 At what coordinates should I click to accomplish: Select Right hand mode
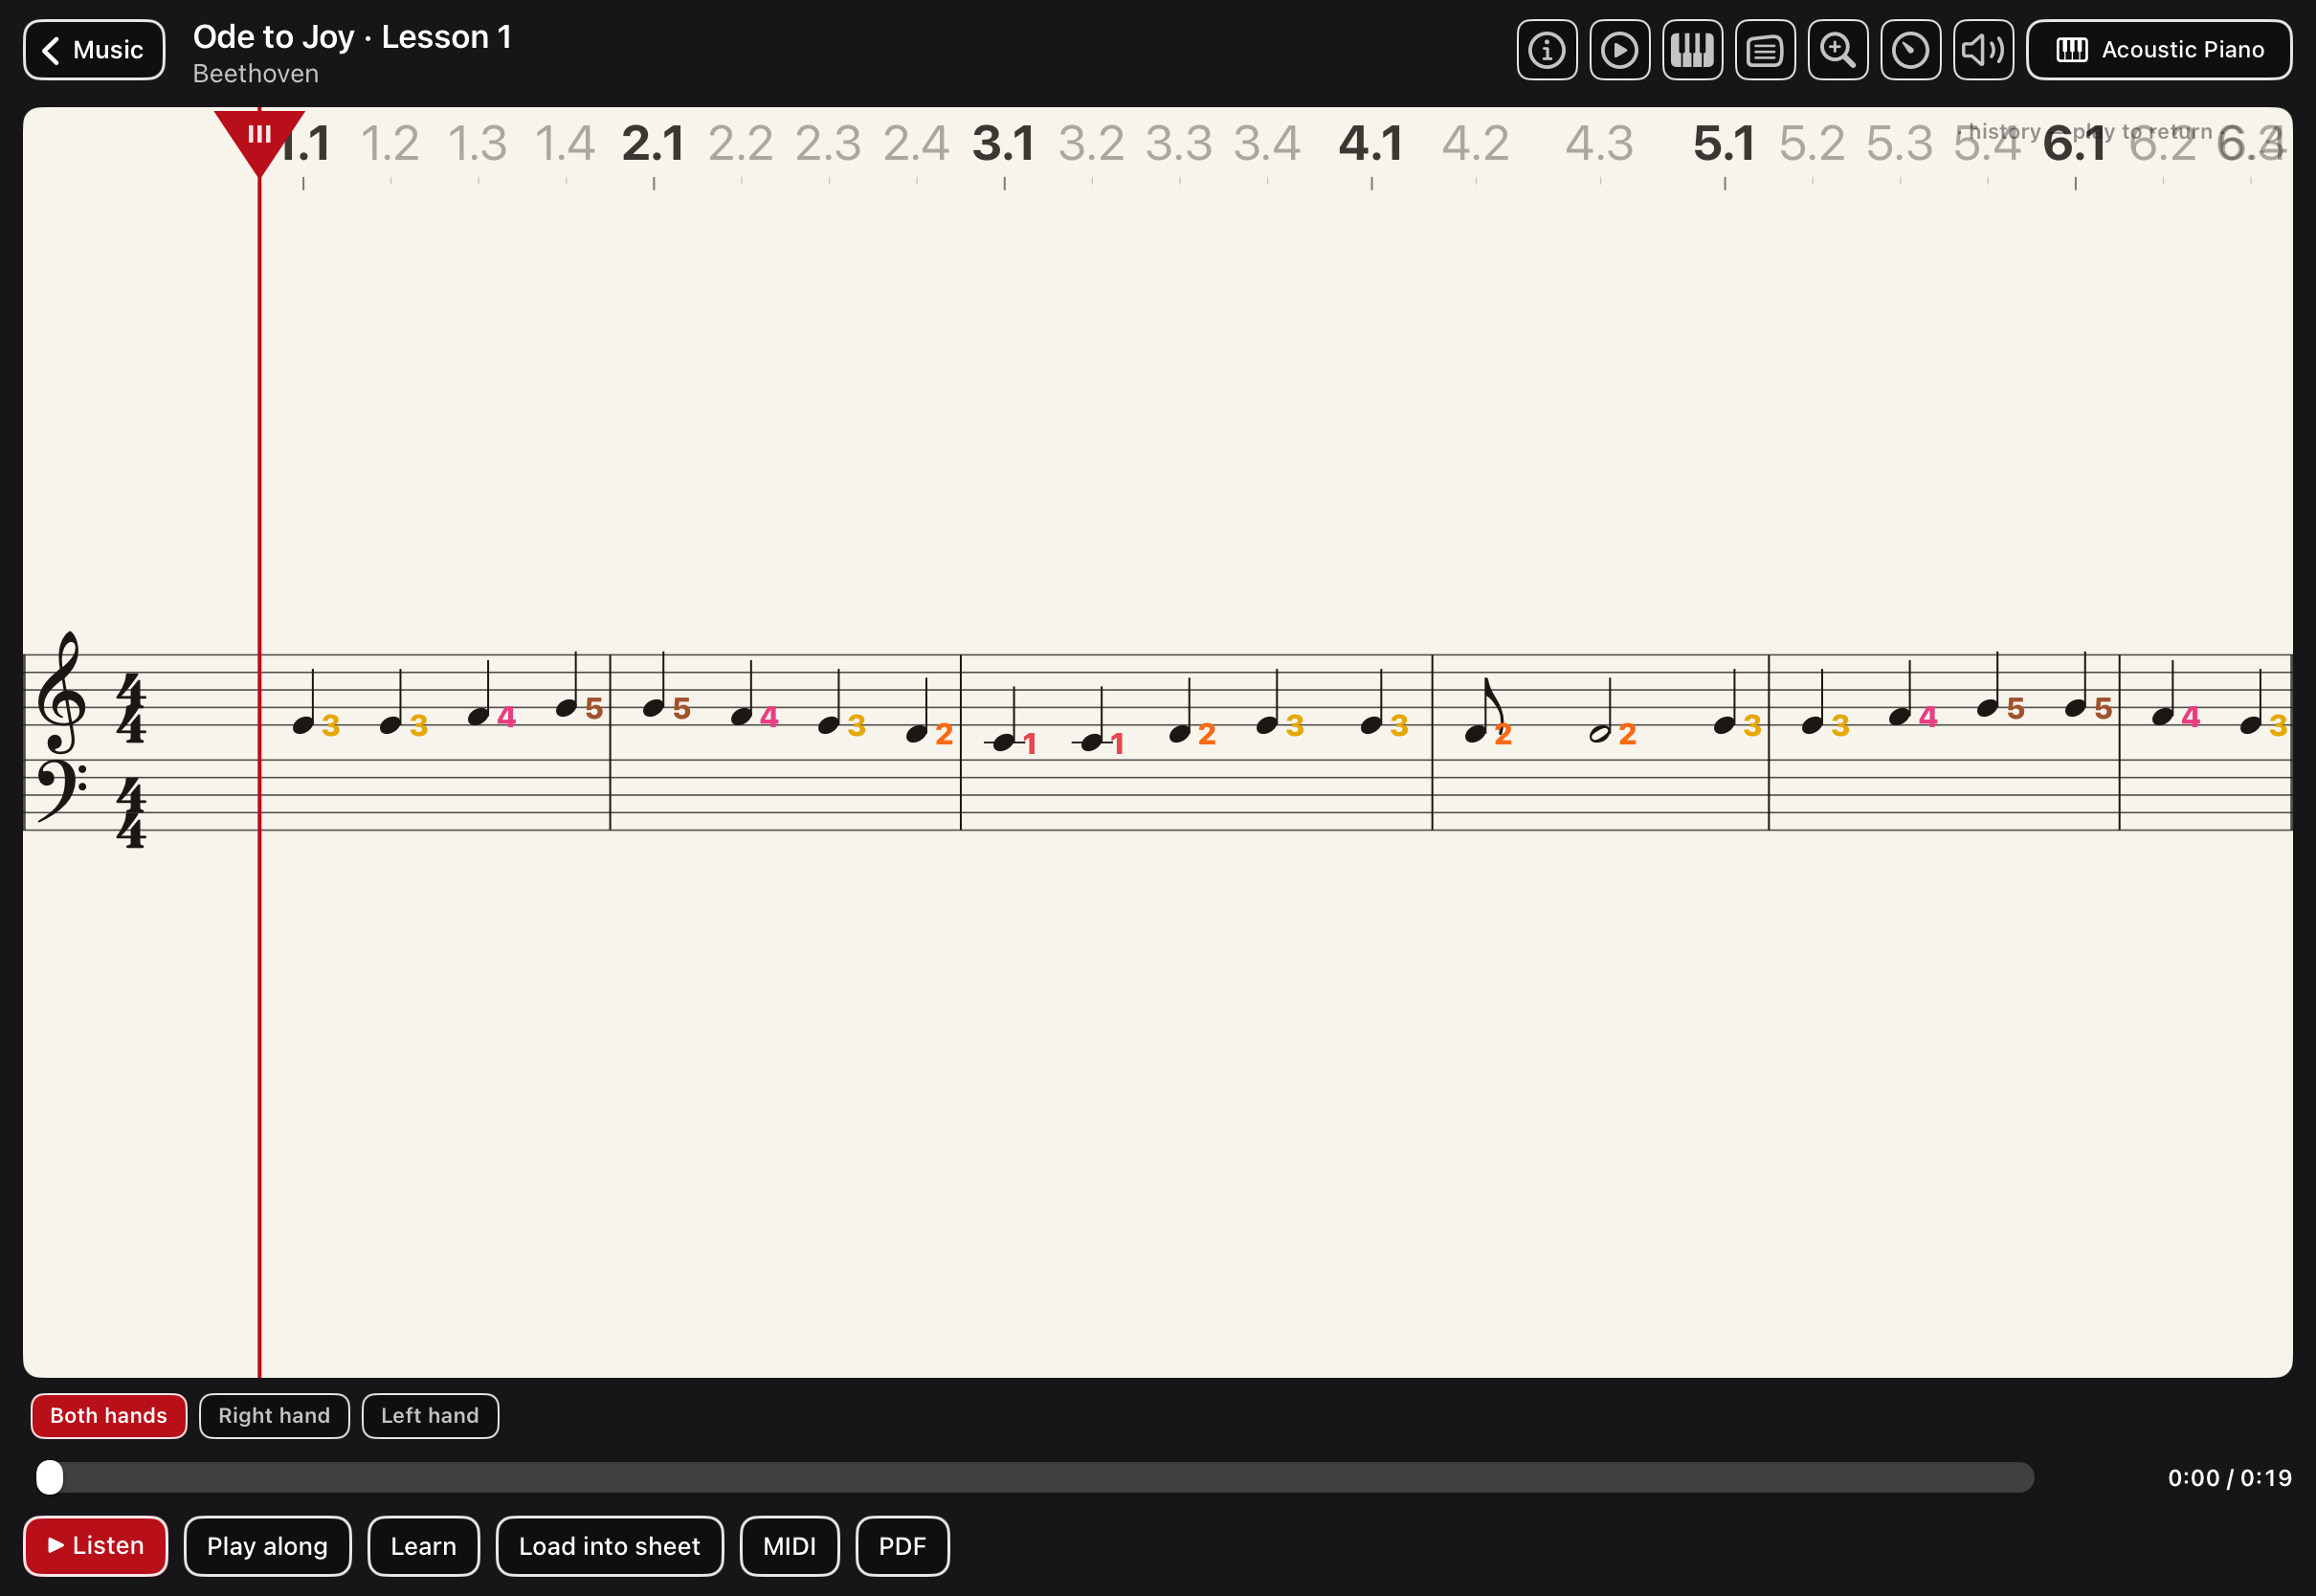coord(274,1416)
